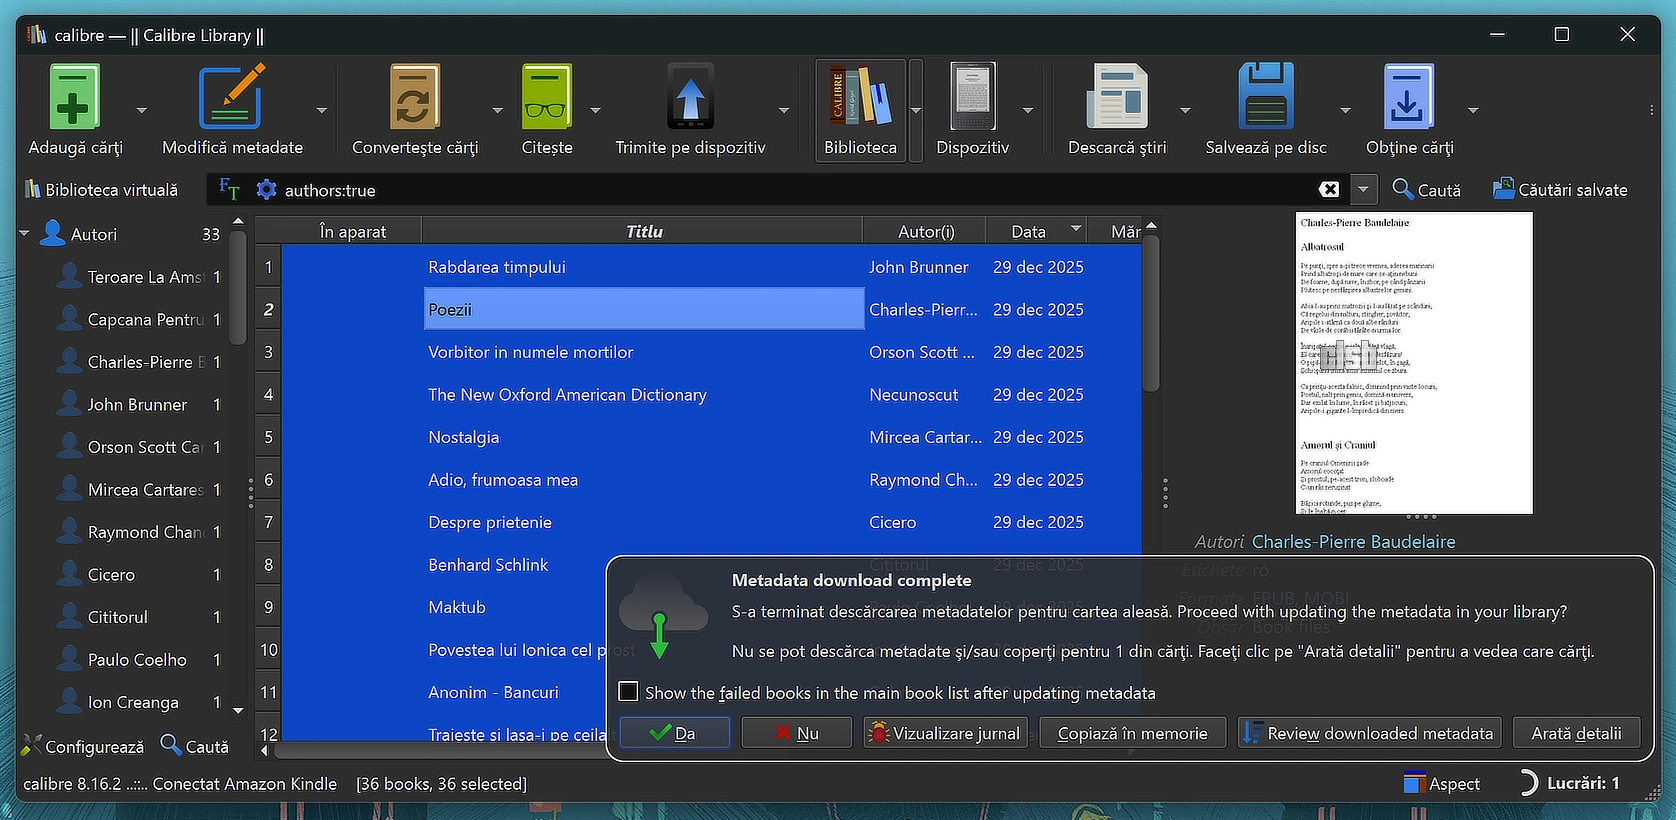The width and height of the screenshot is (1676, 820).
Task: Open search preferences gear icon
Action: coord(266,190)
